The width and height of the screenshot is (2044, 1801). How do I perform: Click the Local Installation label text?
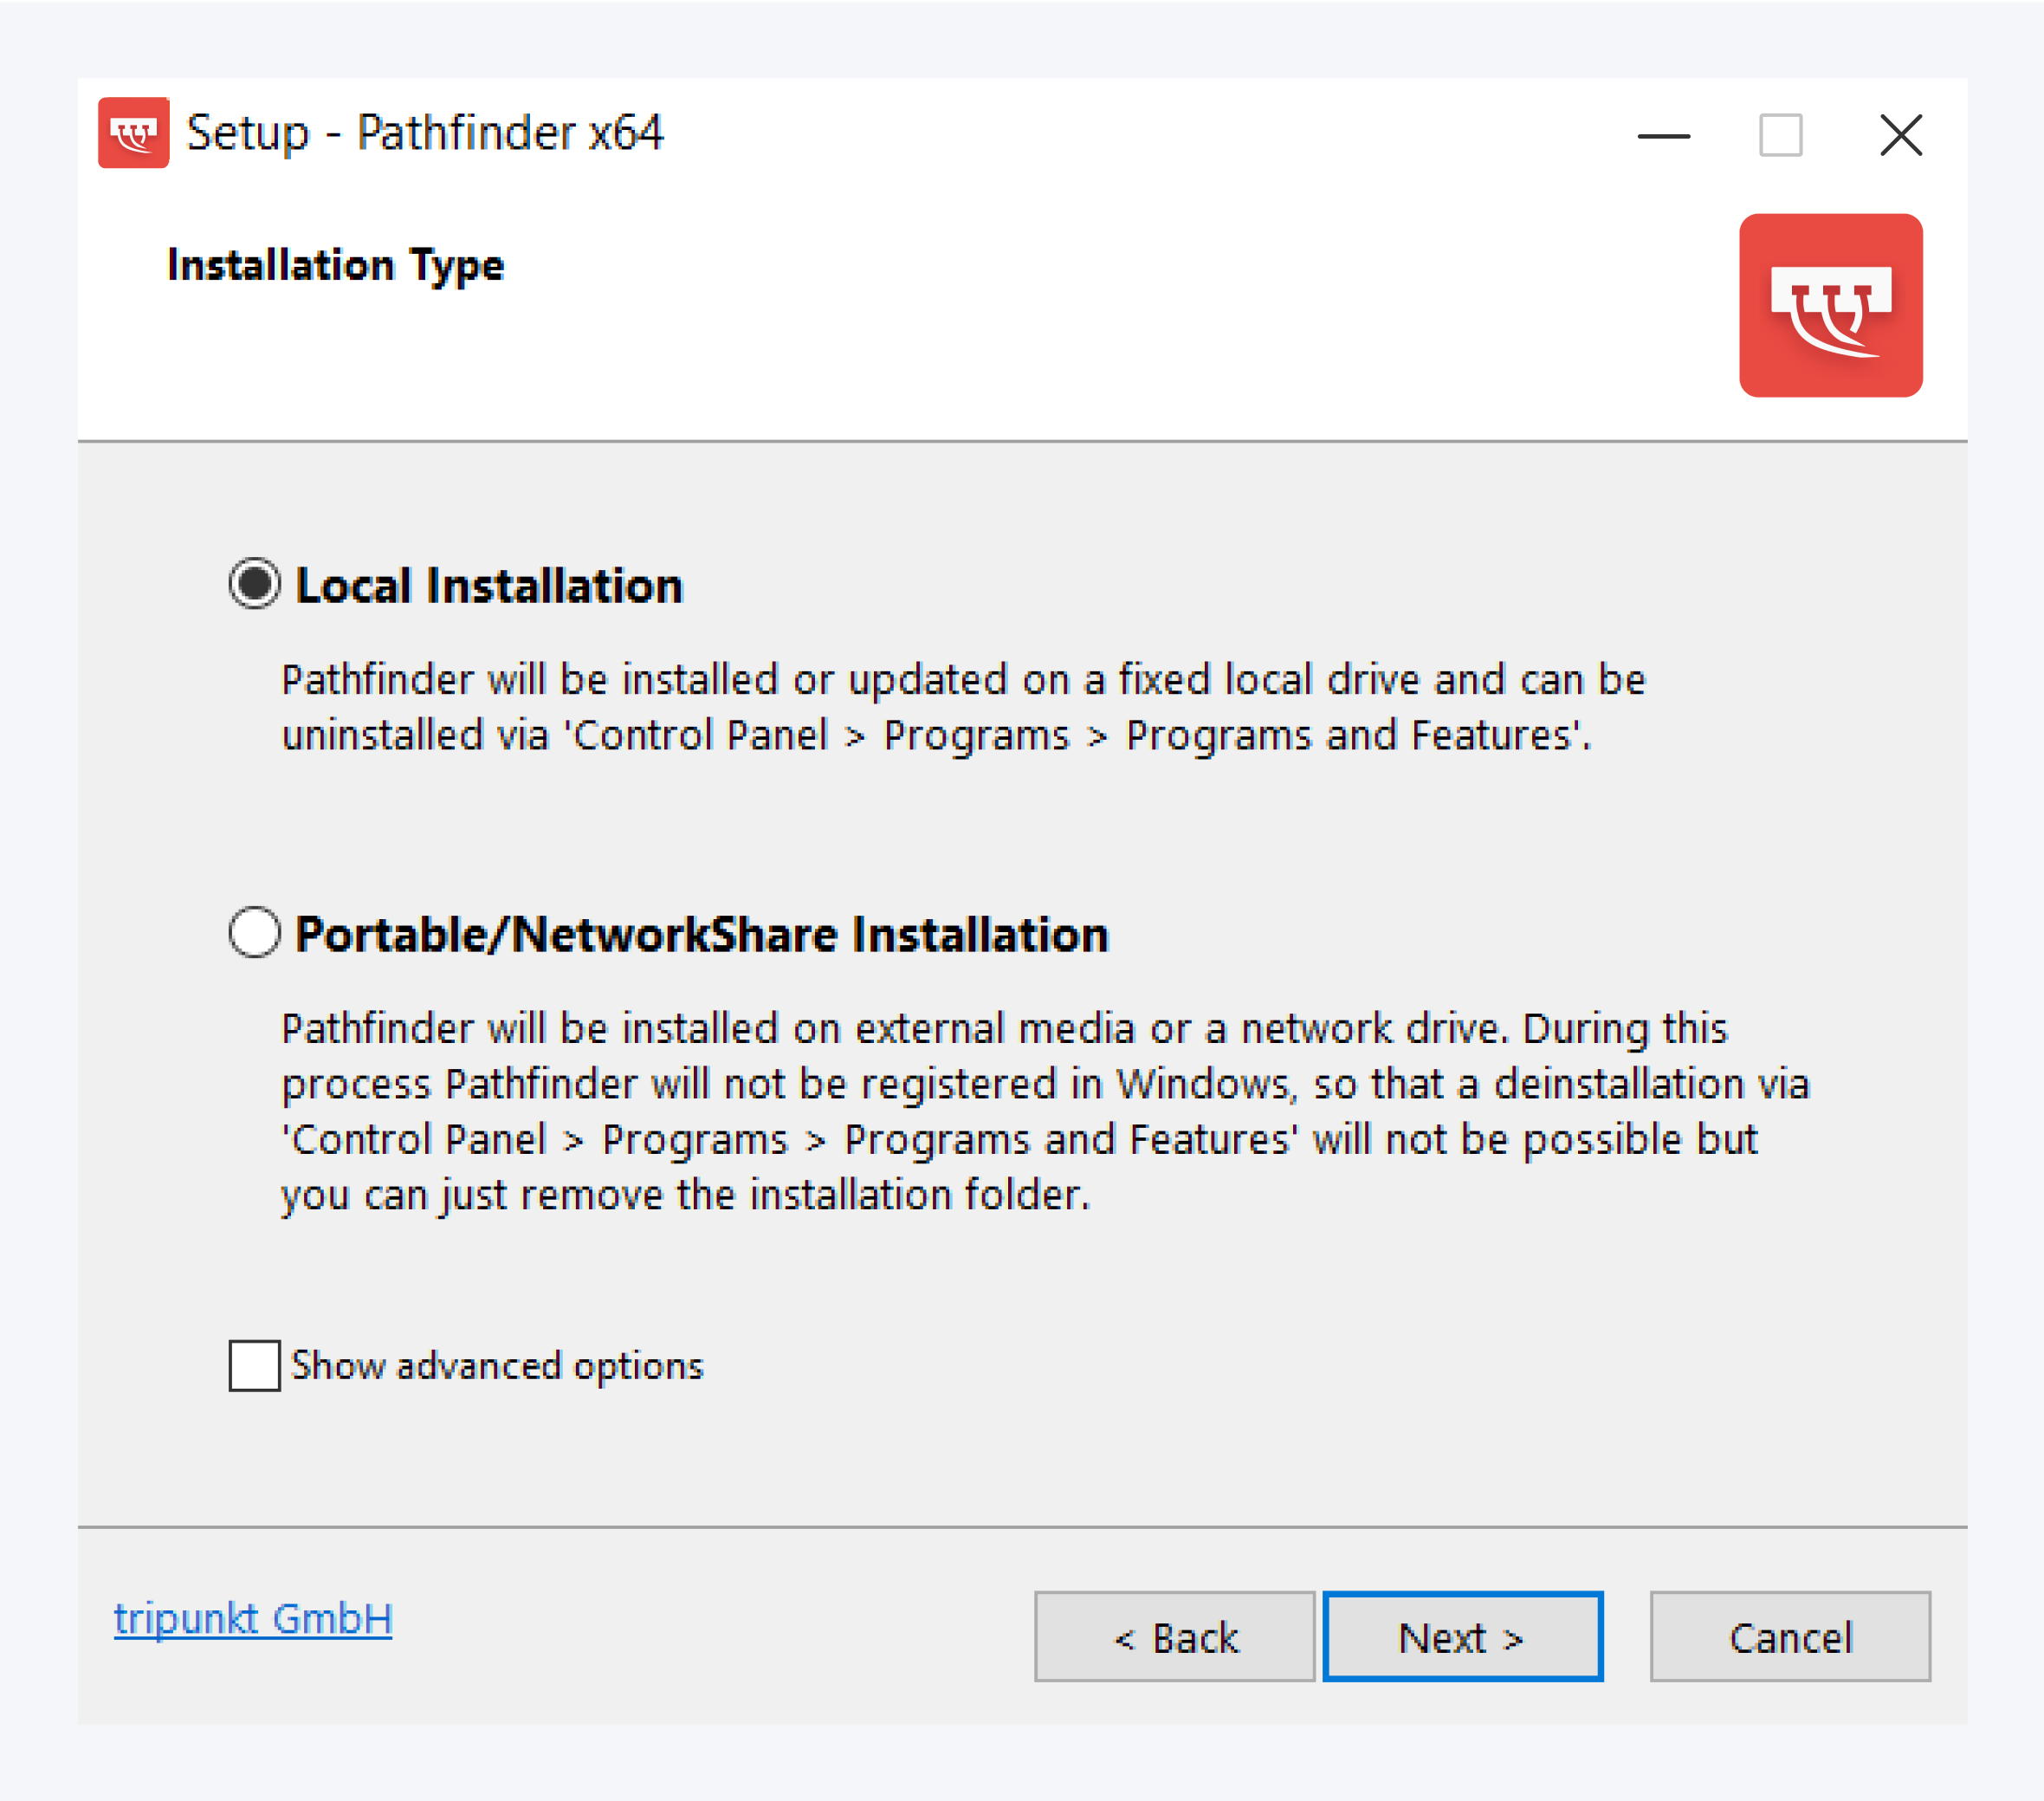tap(490, 585)
